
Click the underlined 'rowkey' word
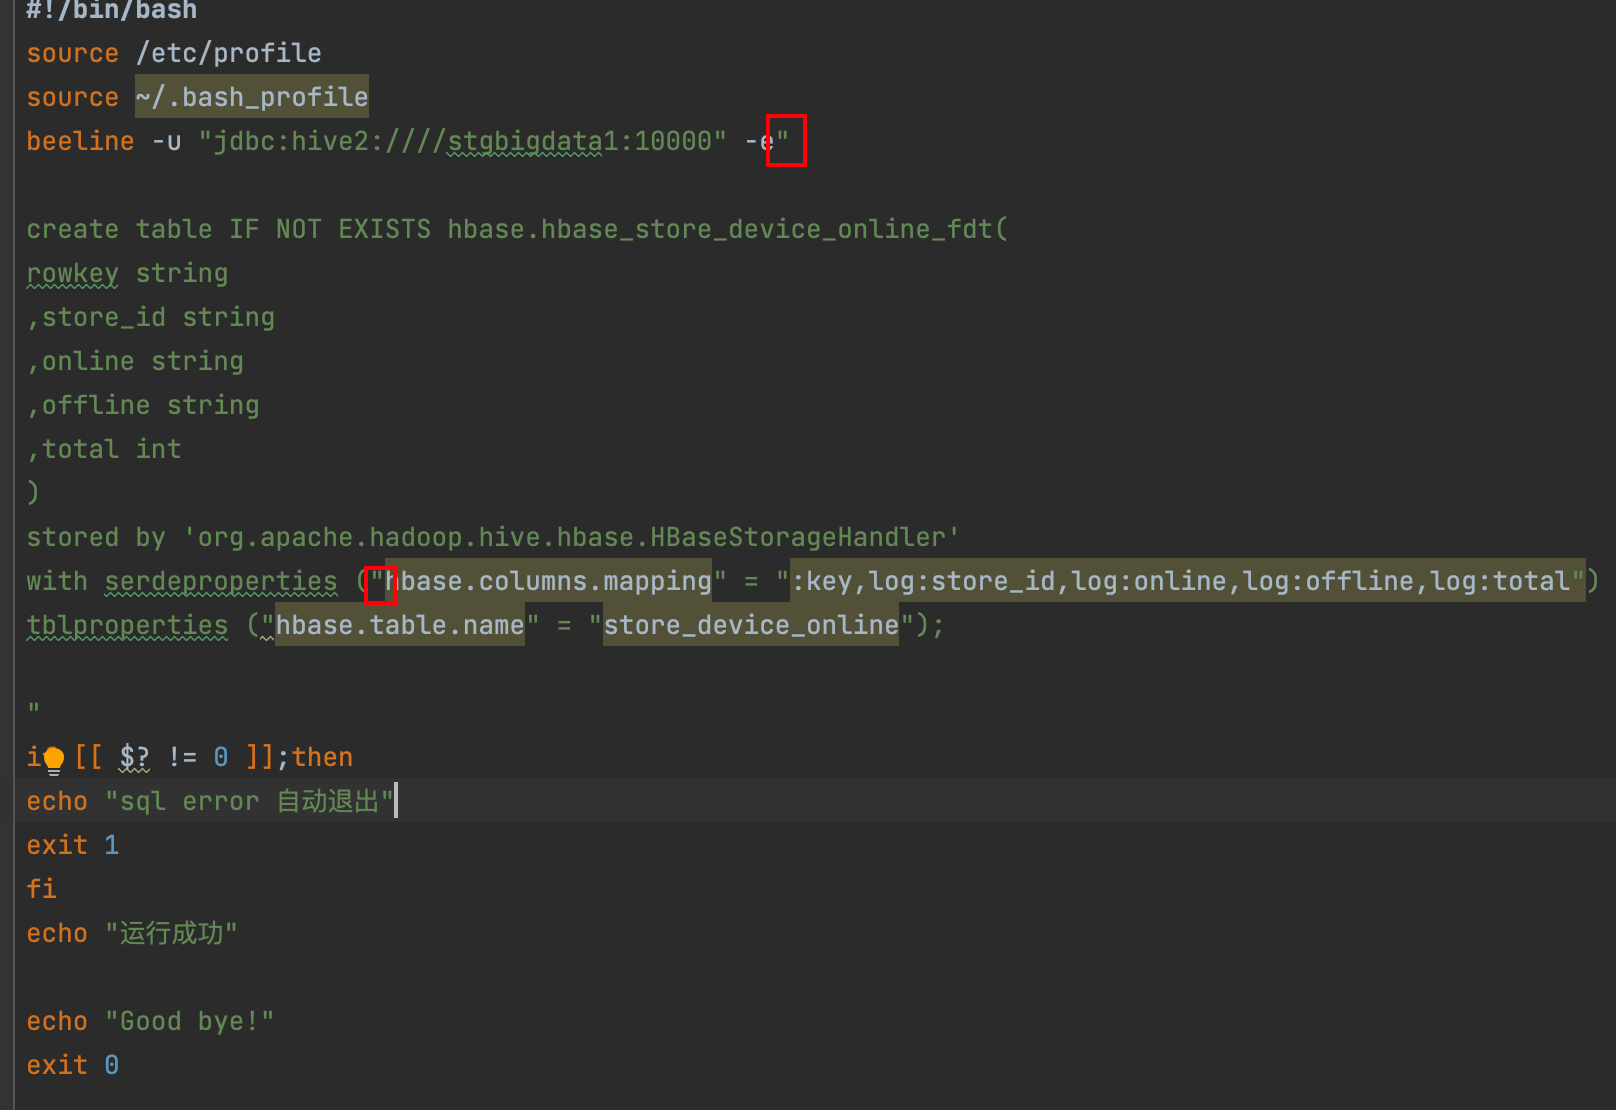coord(72,273)
